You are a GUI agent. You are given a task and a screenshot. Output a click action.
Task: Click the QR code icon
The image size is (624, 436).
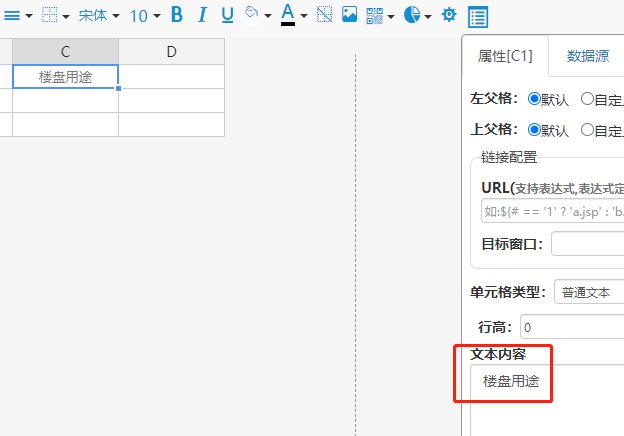point(374,16)
